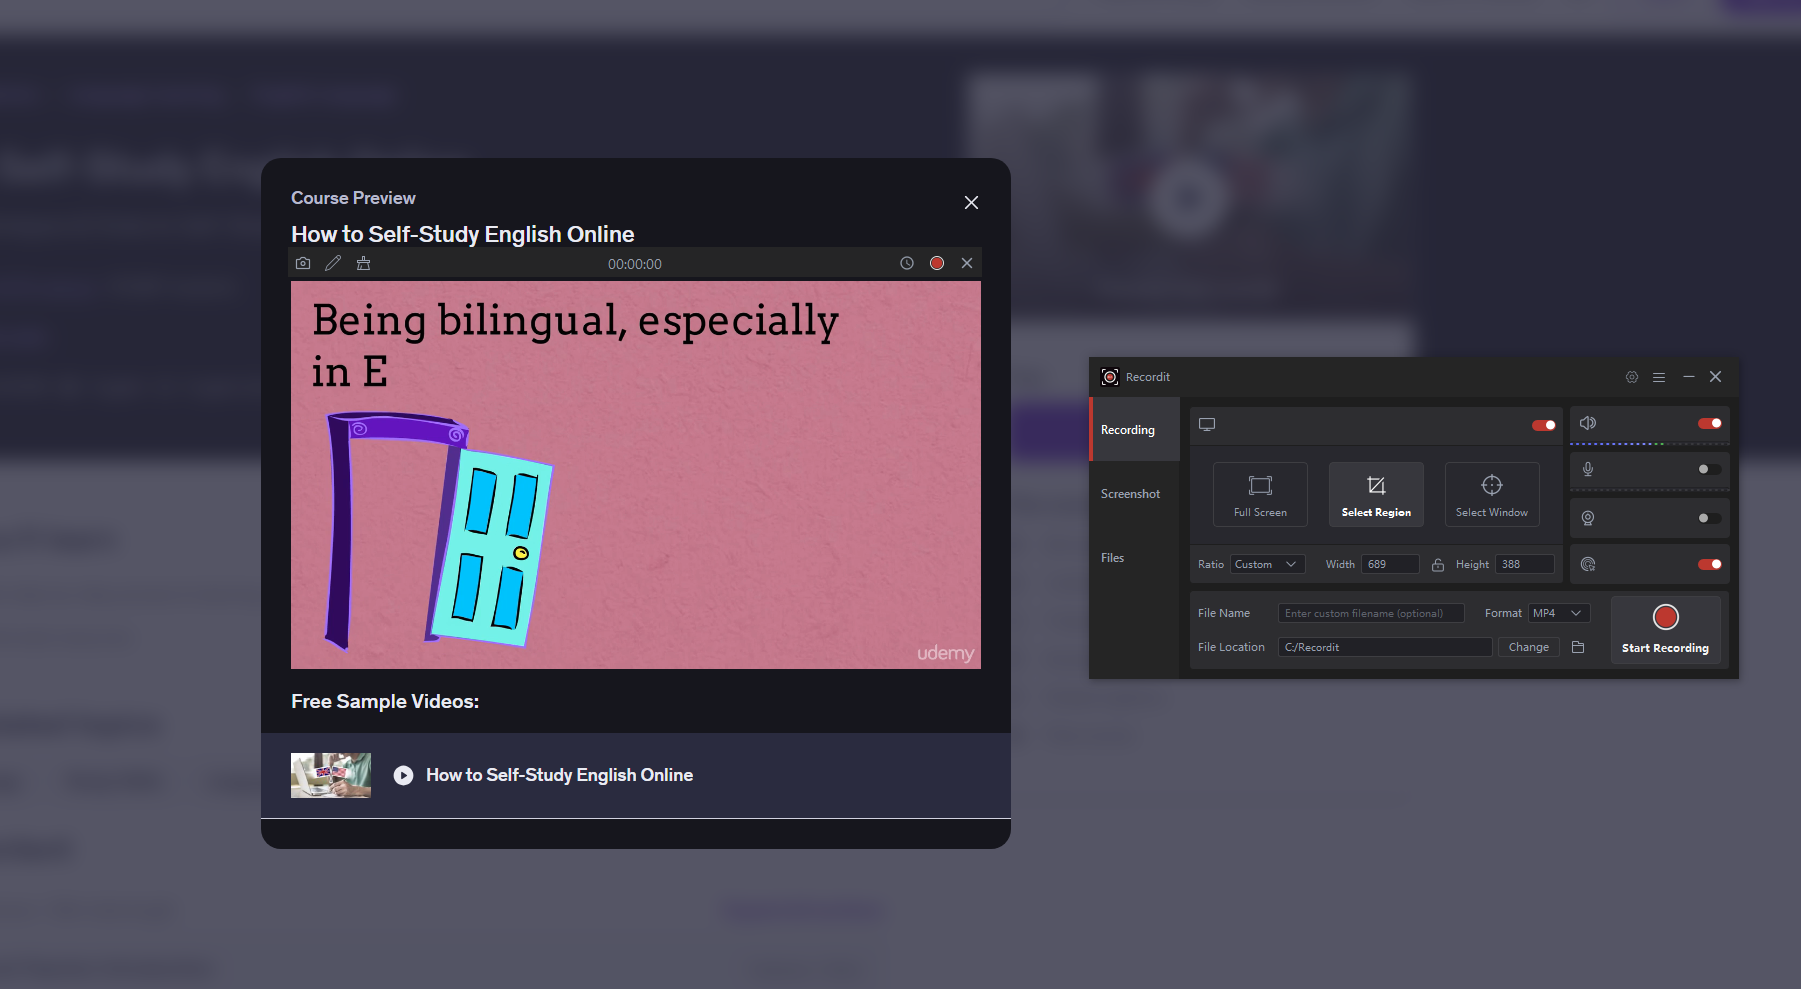
Task: Open the file location folder icon
Action: click(1578, 647)
